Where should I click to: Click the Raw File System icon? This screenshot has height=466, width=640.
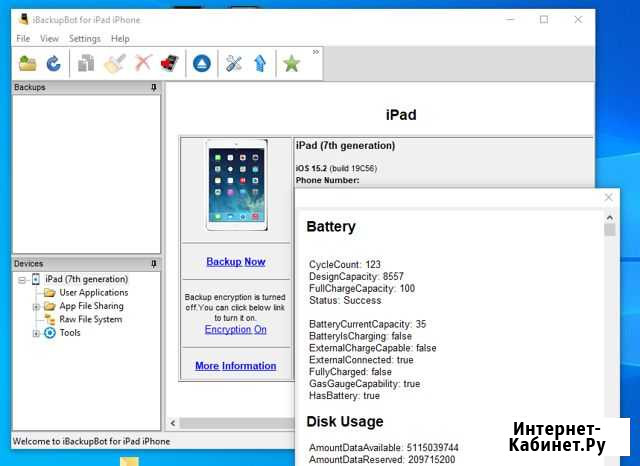pos(49,320)
